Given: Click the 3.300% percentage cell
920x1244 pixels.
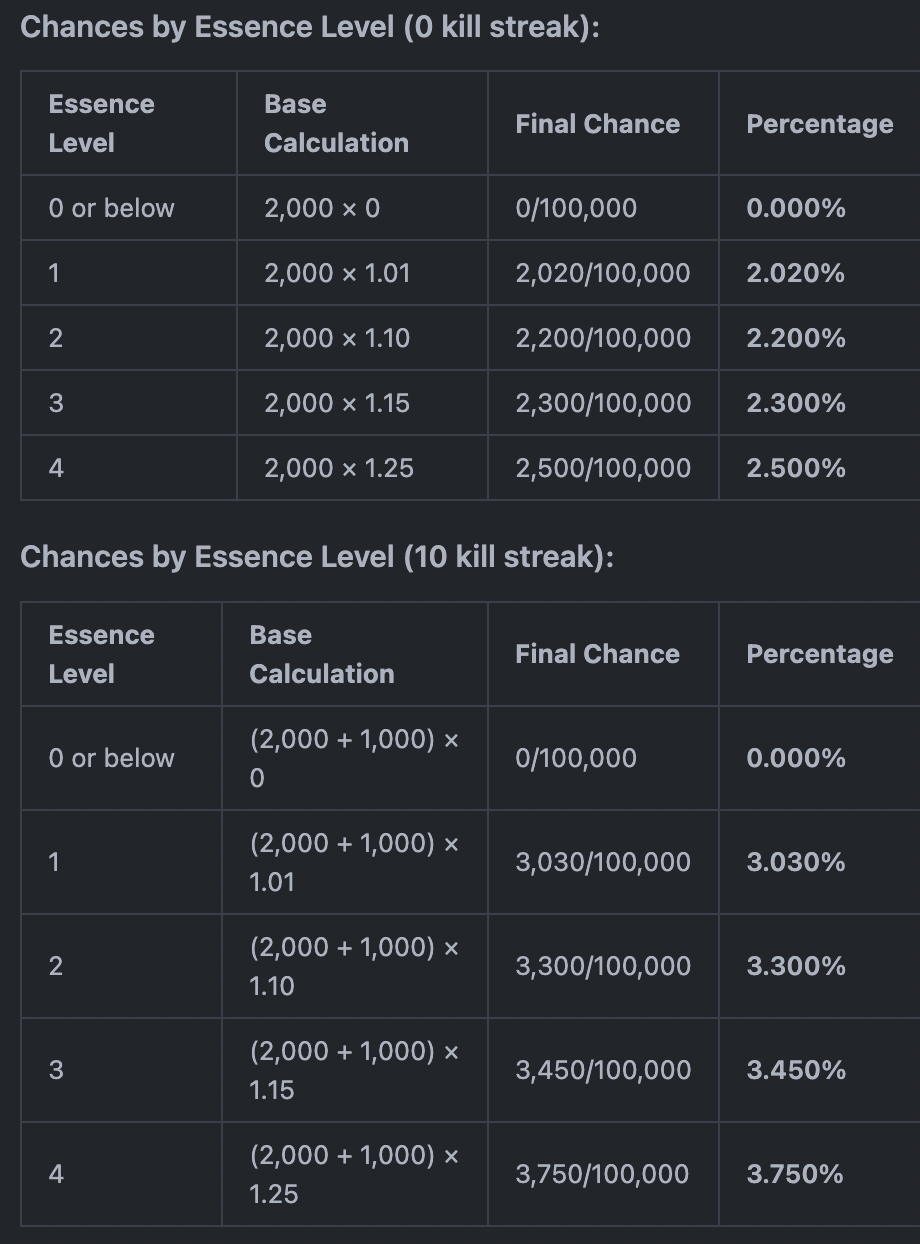Looking at the screenshot, I should coord(796,966).
